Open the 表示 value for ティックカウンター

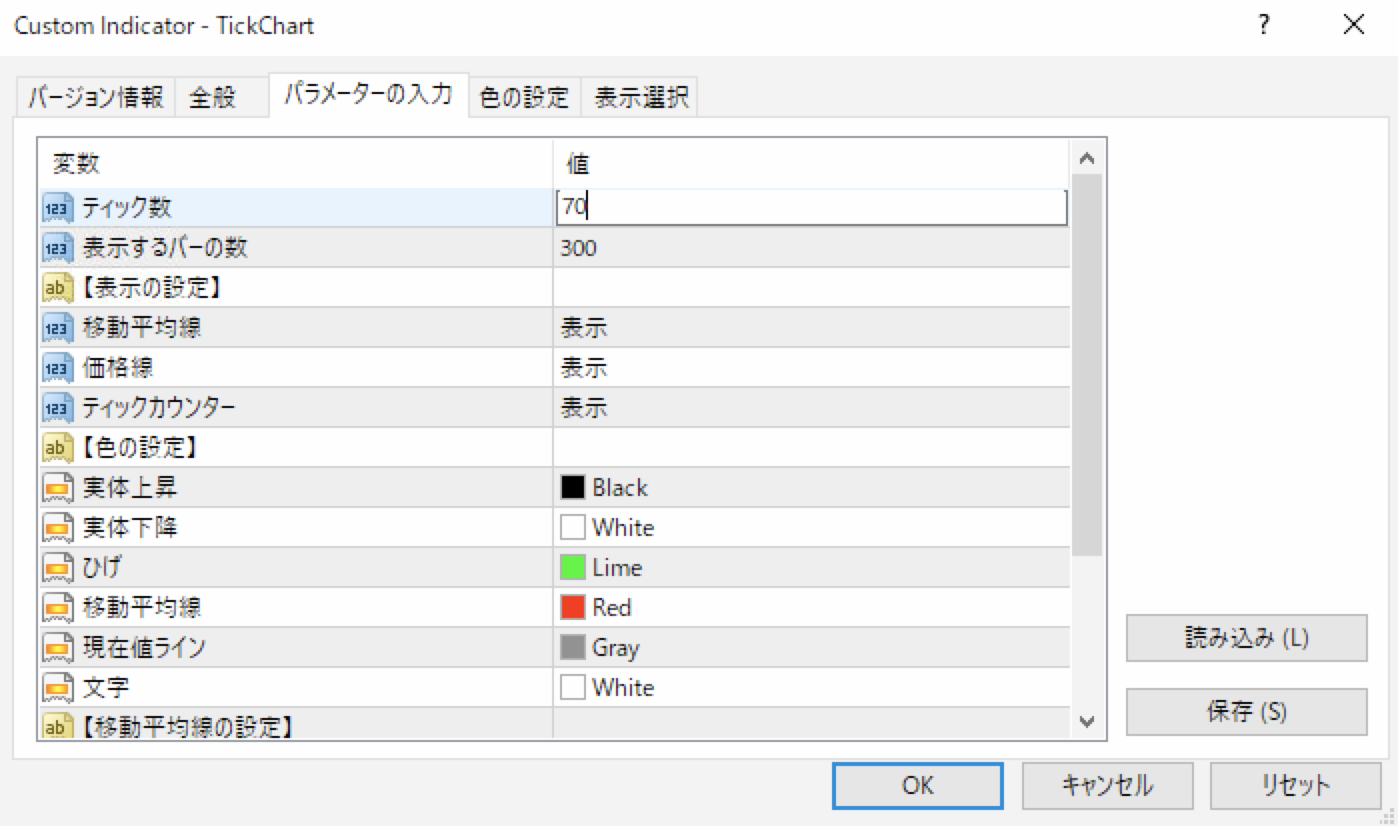(584, 408)
